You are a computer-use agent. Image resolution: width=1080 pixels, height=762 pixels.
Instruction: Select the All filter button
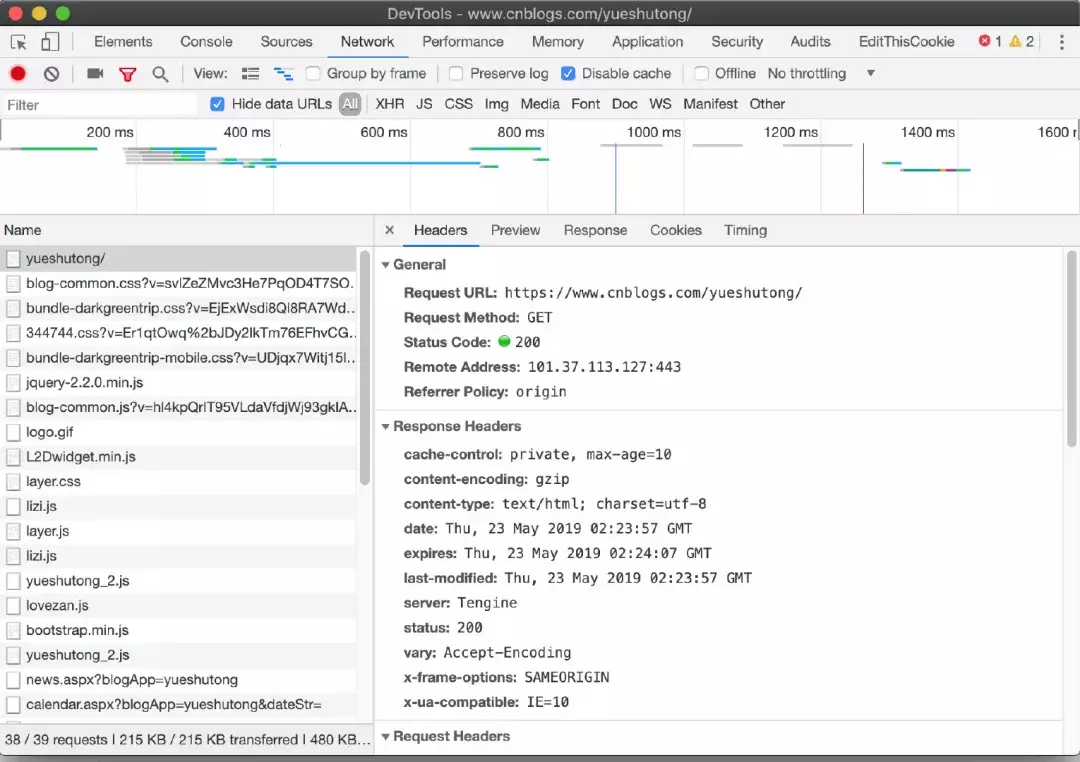[350, 104]
